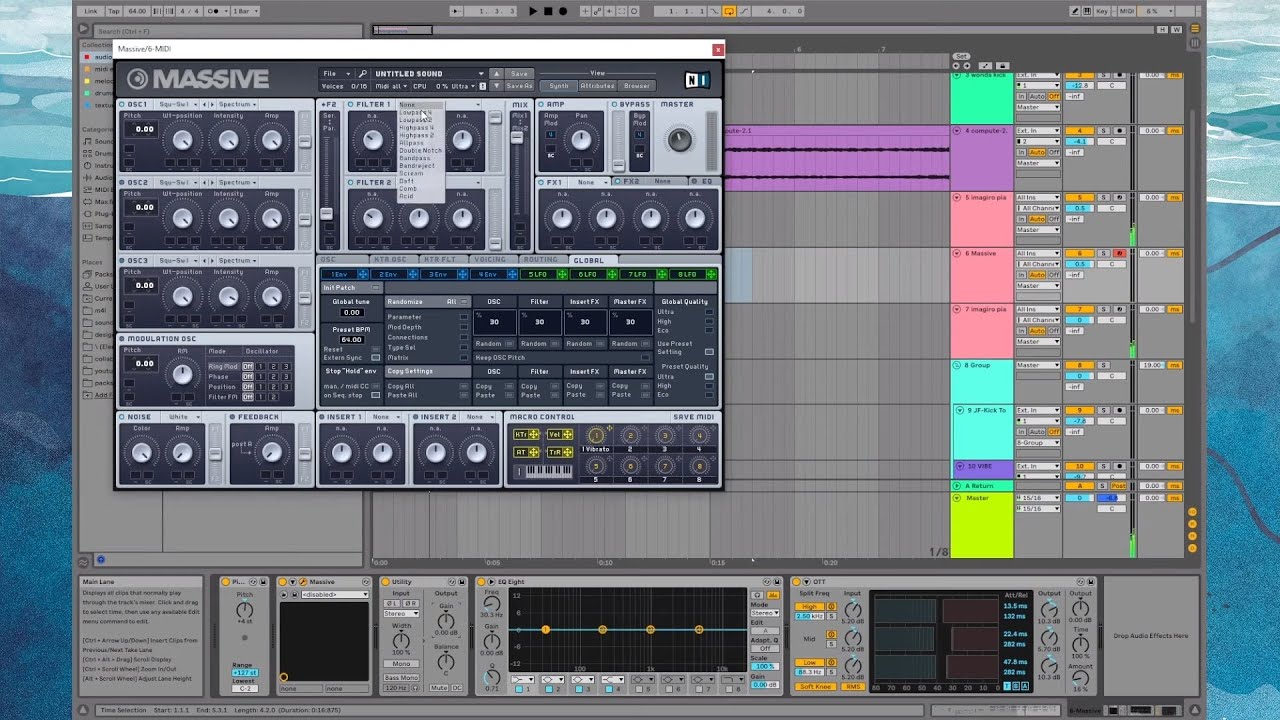Image resolution: width=1280 pixels, height=720 pixels.
Task: Click the AT aftertouch source handle
Action: 534,453
